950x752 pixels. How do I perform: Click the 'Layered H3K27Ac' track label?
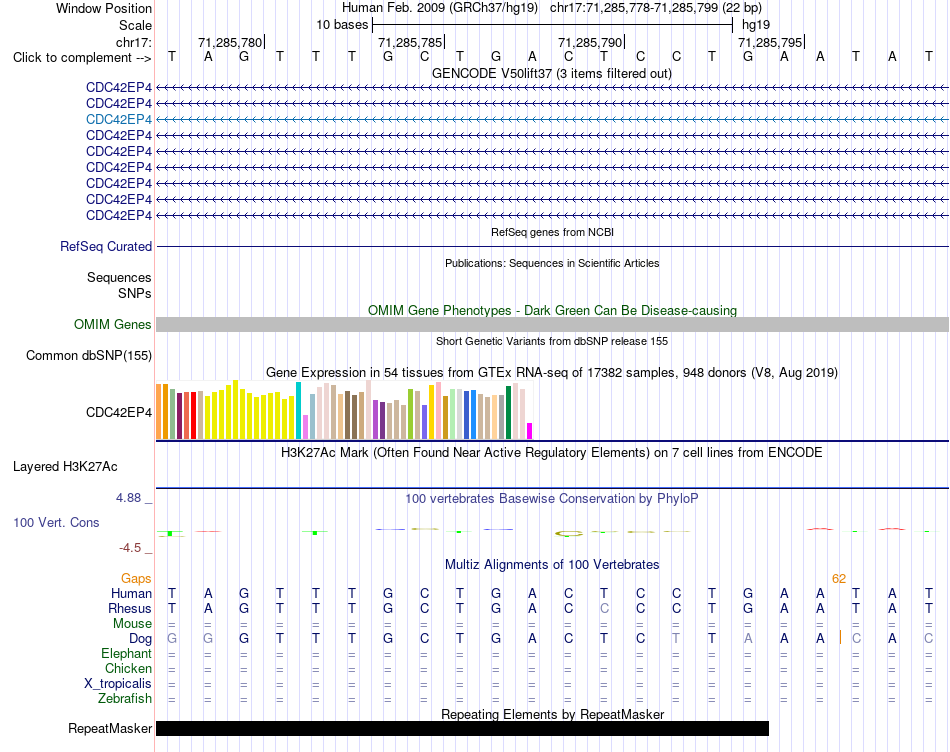(x=65, y=467)
